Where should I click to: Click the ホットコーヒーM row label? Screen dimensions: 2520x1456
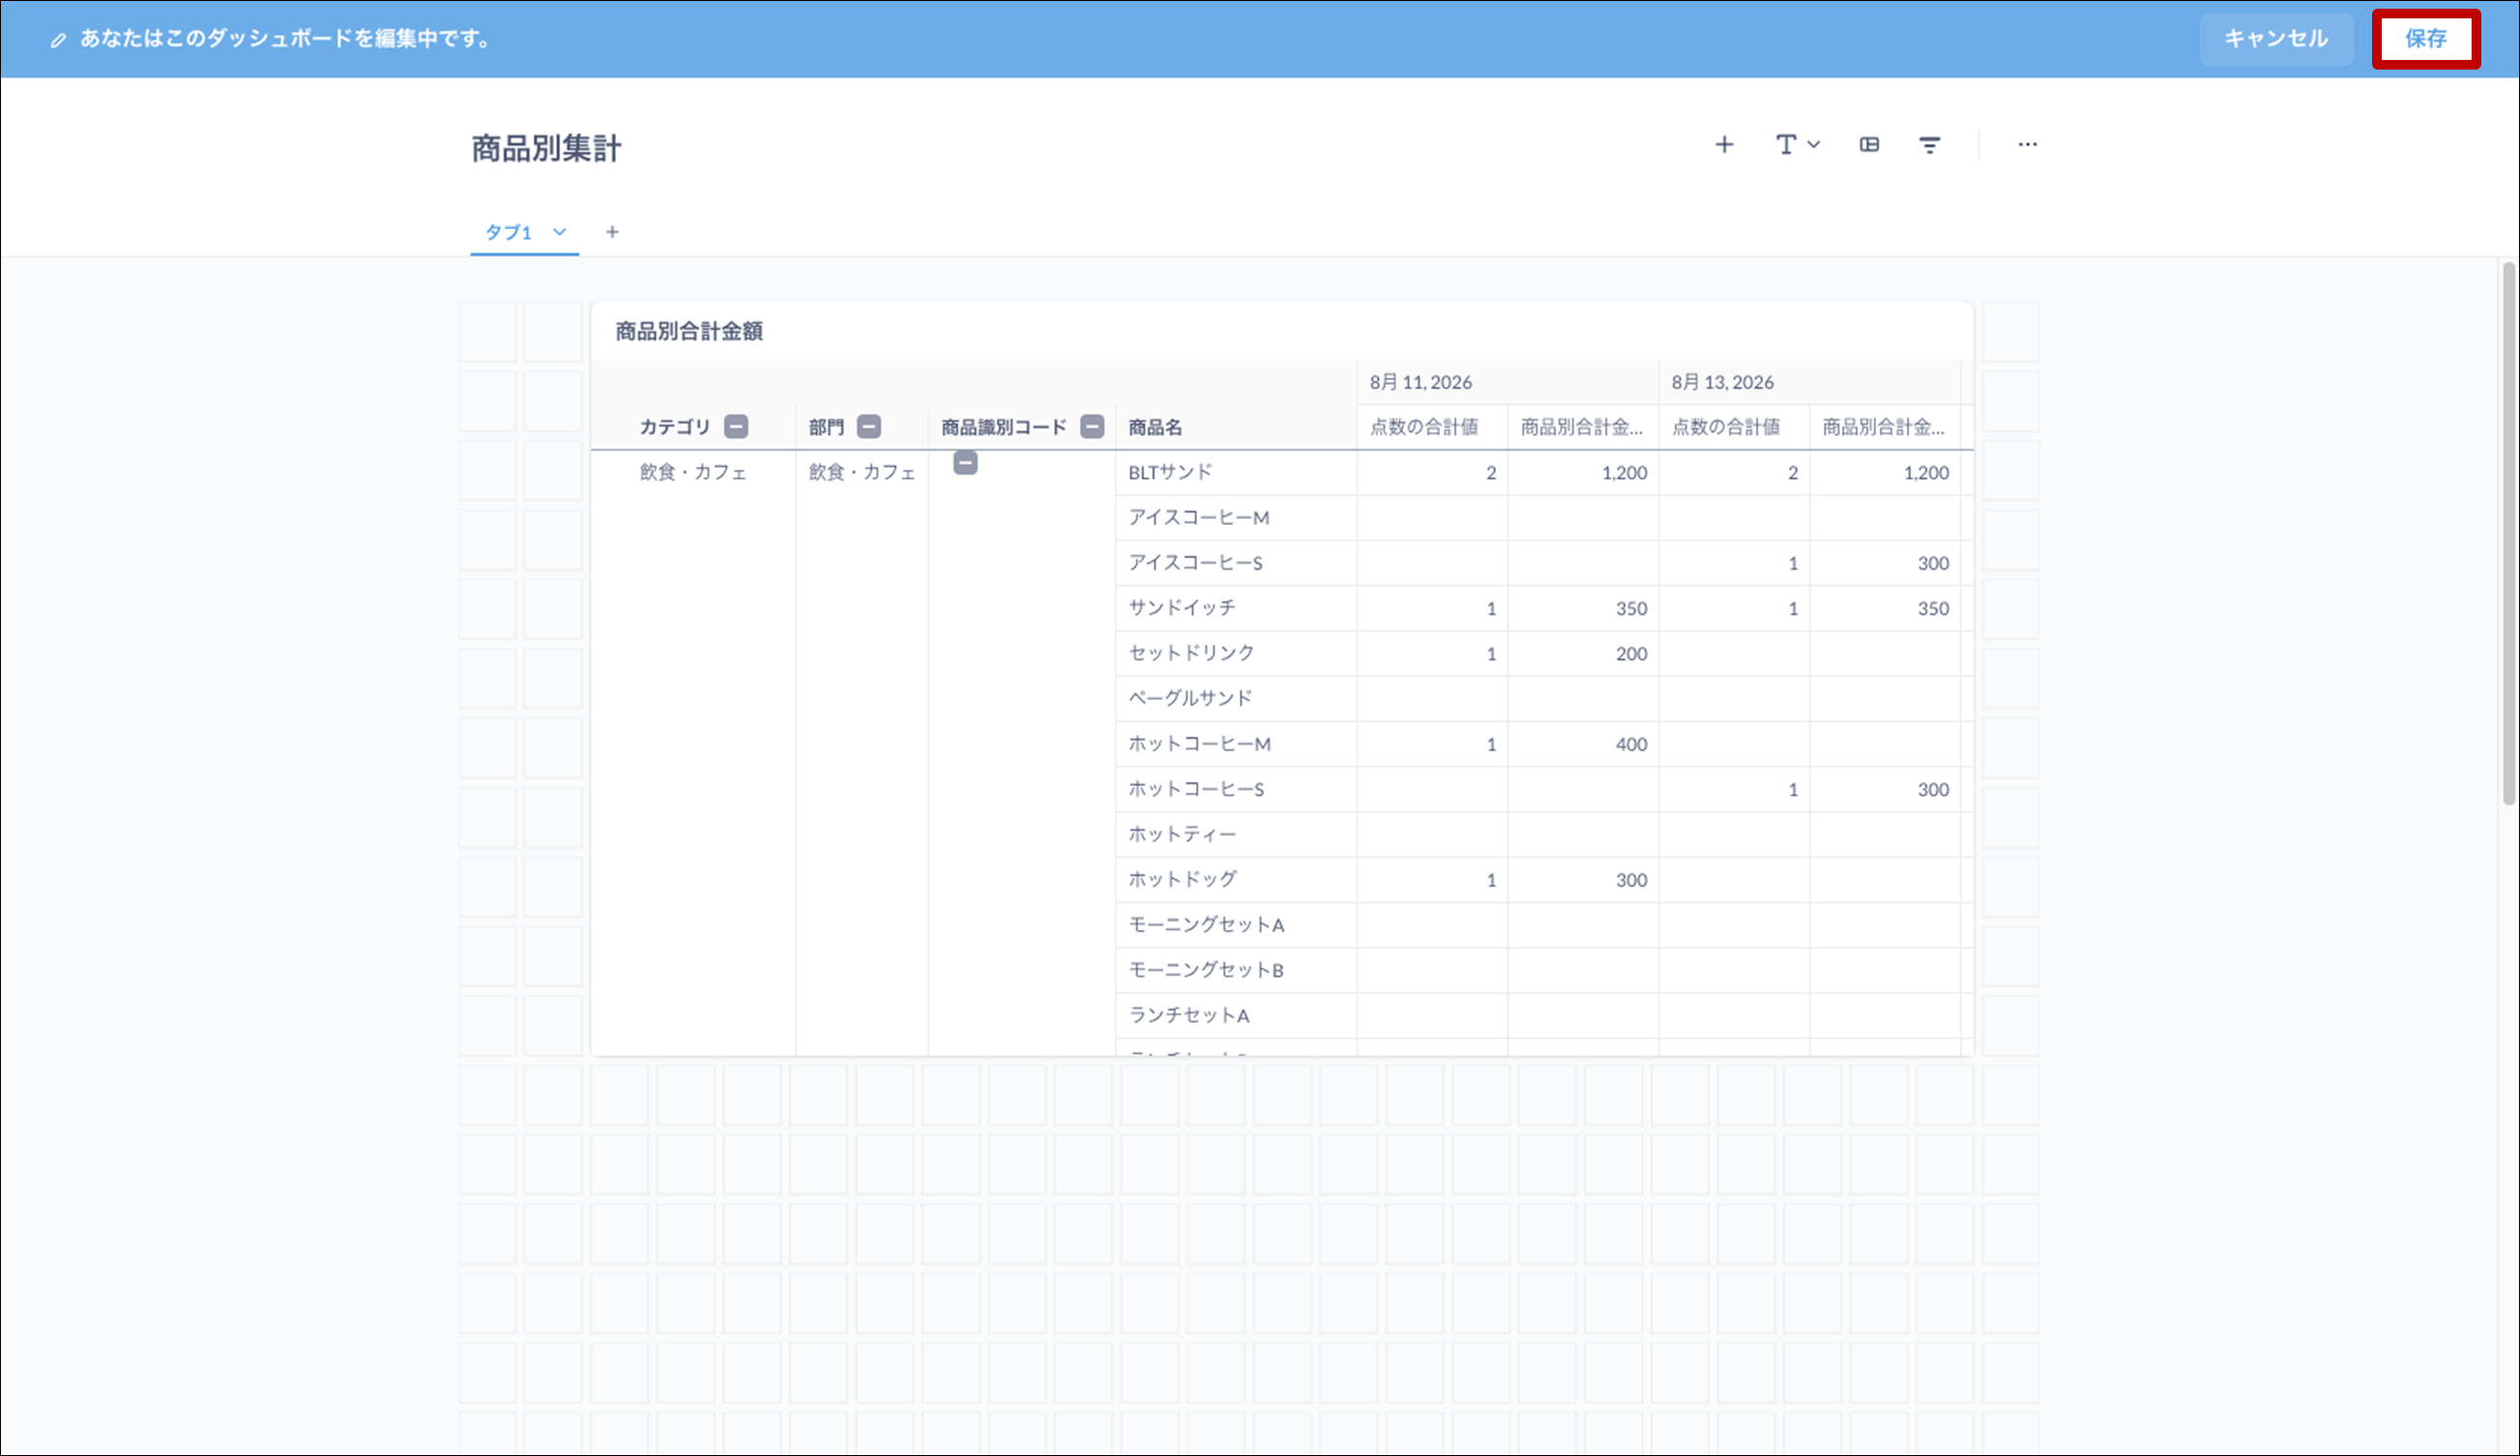tap(1200, 744)
